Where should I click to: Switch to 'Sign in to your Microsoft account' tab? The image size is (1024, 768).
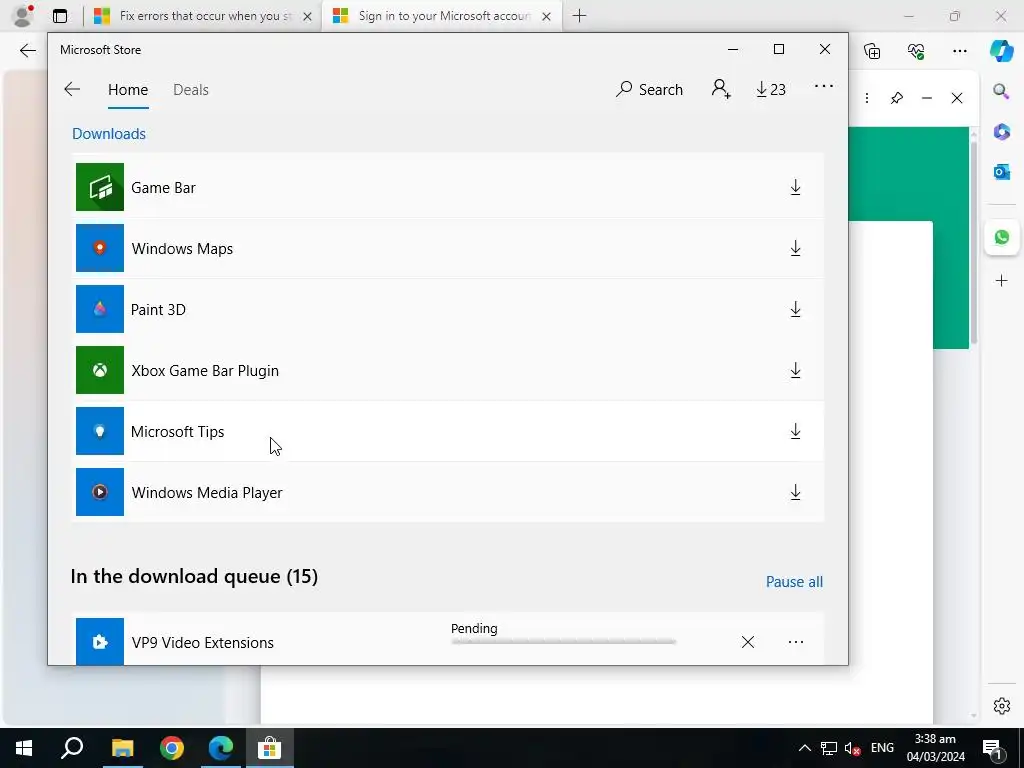tap(443, 16)
